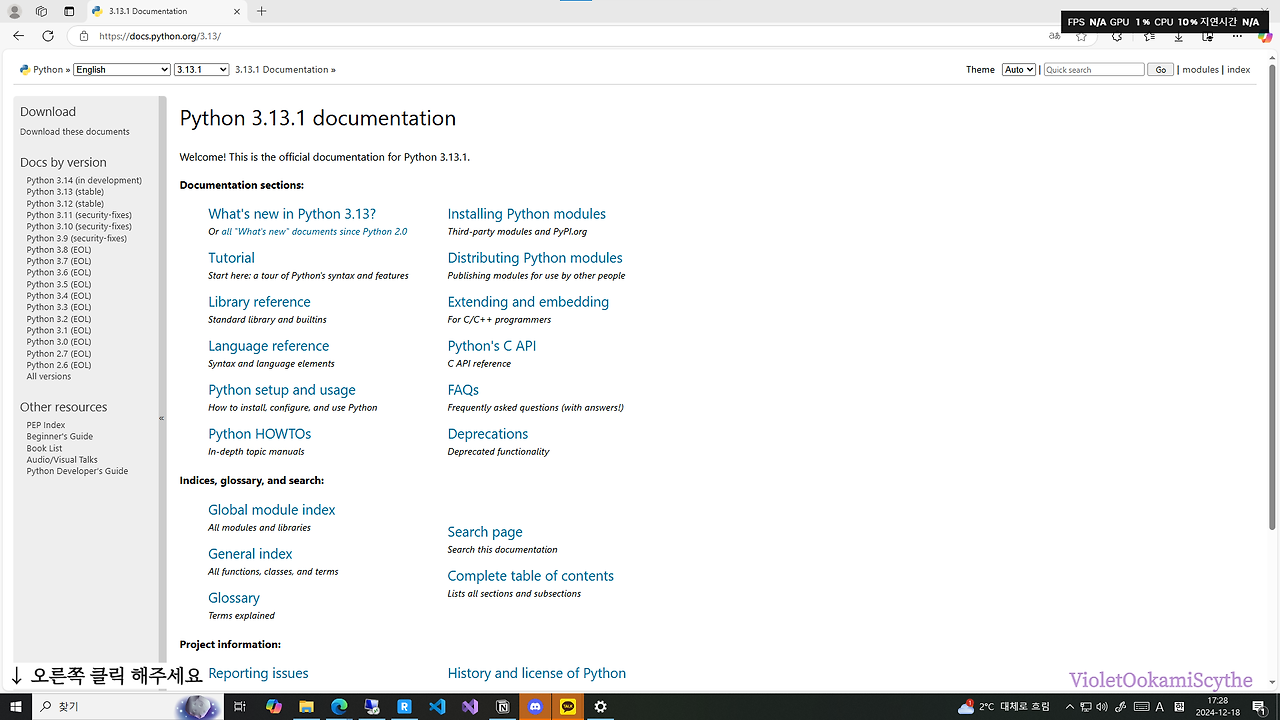Open the Settings gear on the taskbar
Viewport: 1280px width, 720px height.
[x=600, y=706]
